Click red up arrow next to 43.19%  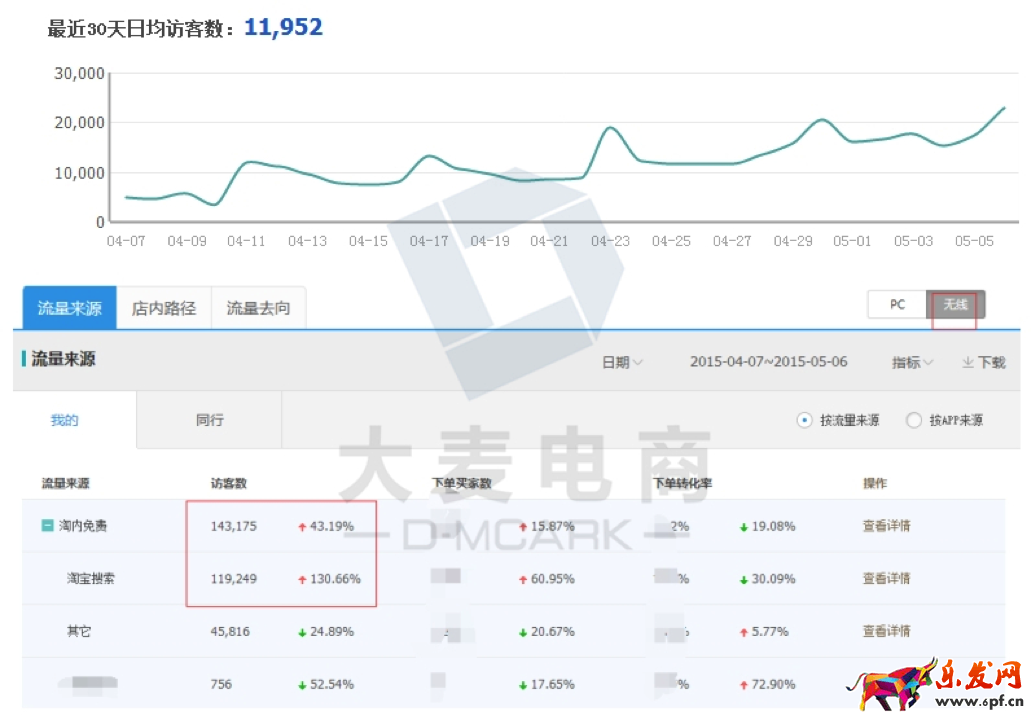pyautogui.click(x=302, y=526)
